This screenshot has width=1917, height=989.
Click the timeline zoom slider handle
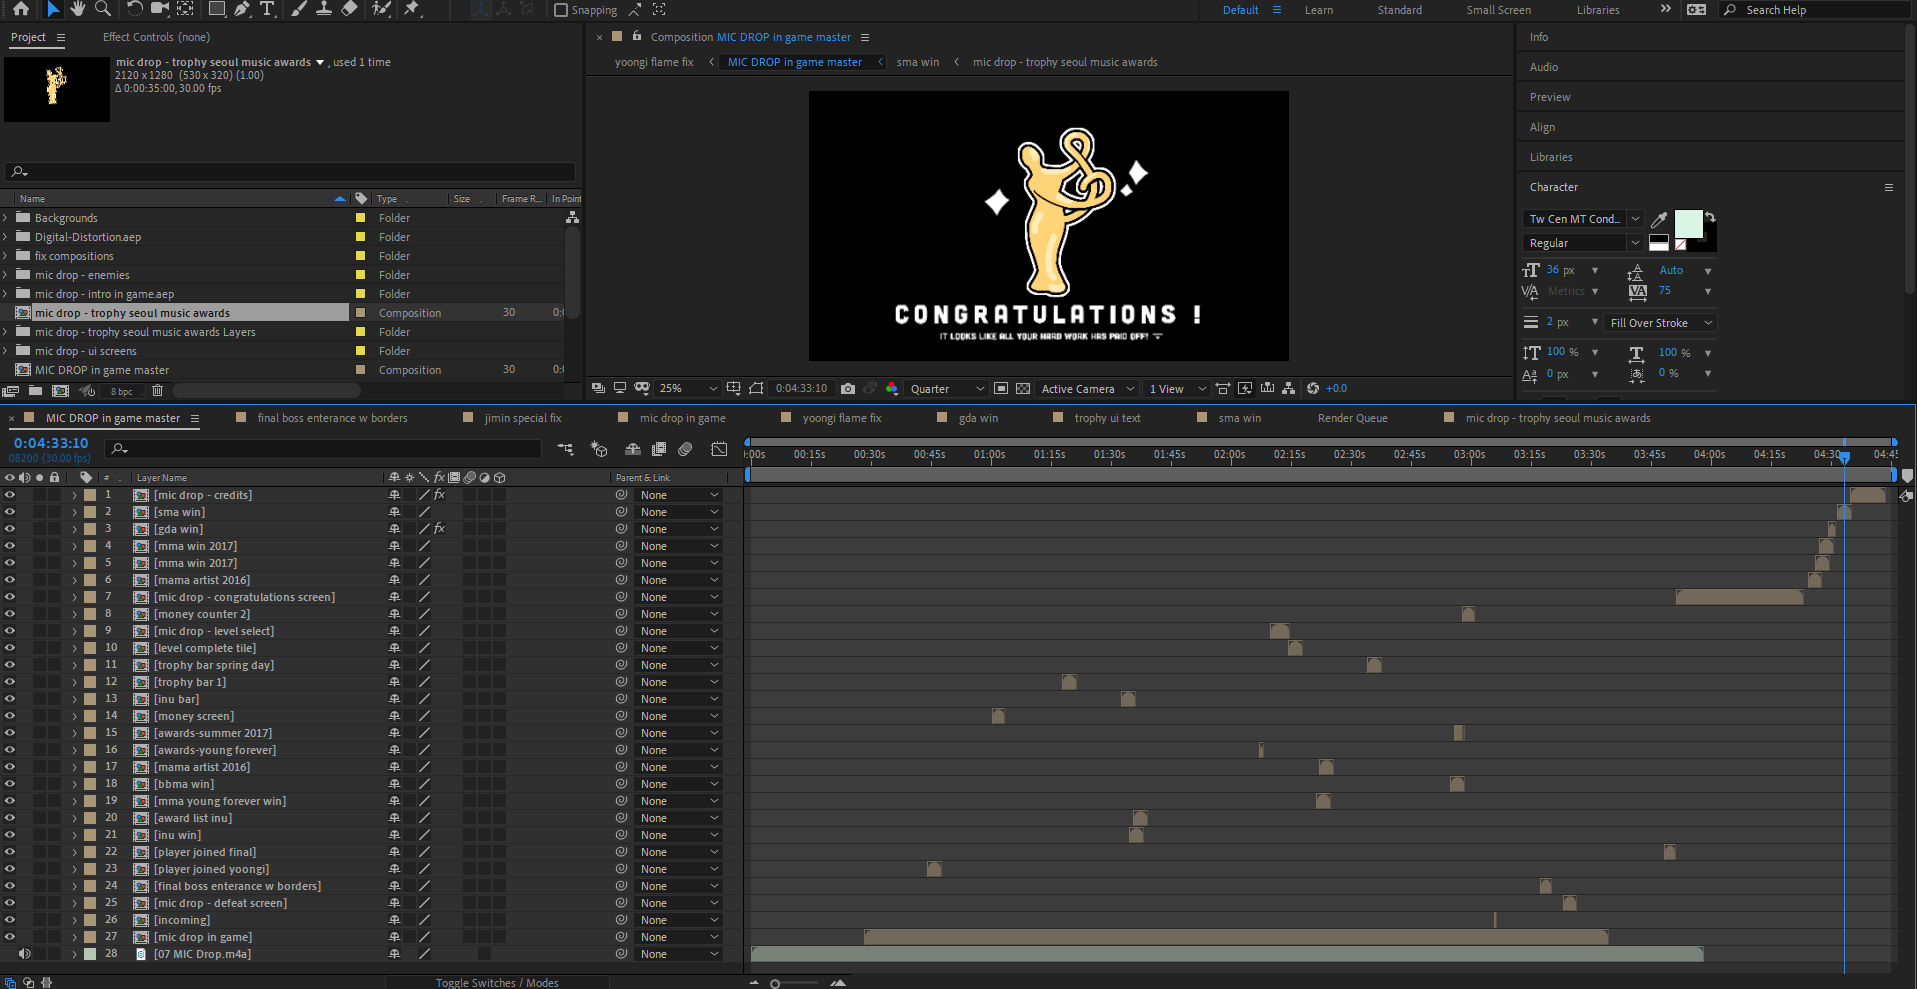pyautogui.click(x=775, y=983)
